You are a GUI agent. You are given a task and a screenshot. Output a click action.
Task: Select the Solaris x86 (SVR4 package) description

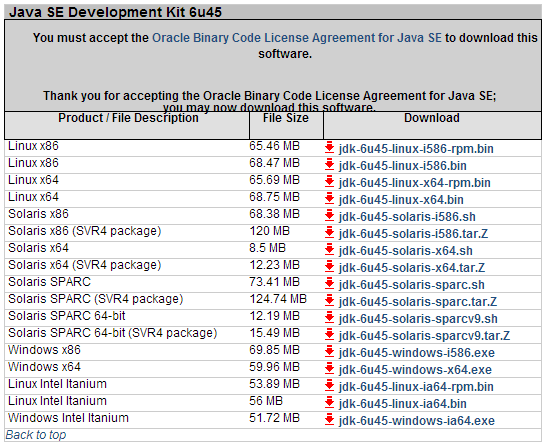click(x=84, y=231)
